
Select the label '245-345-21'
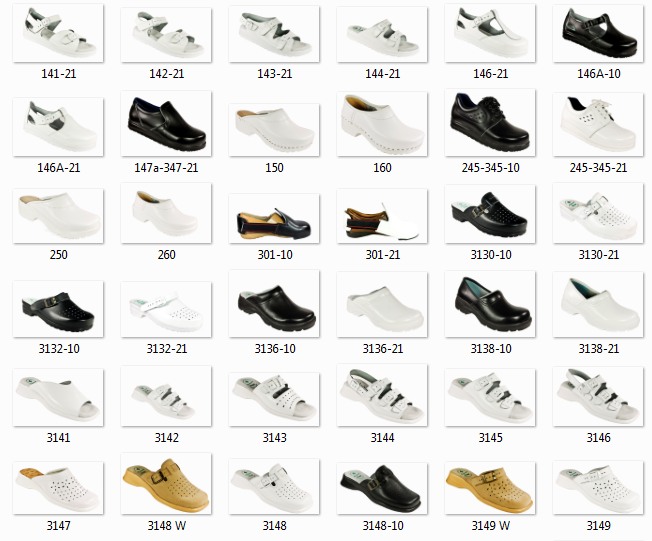tap(598, 168)
